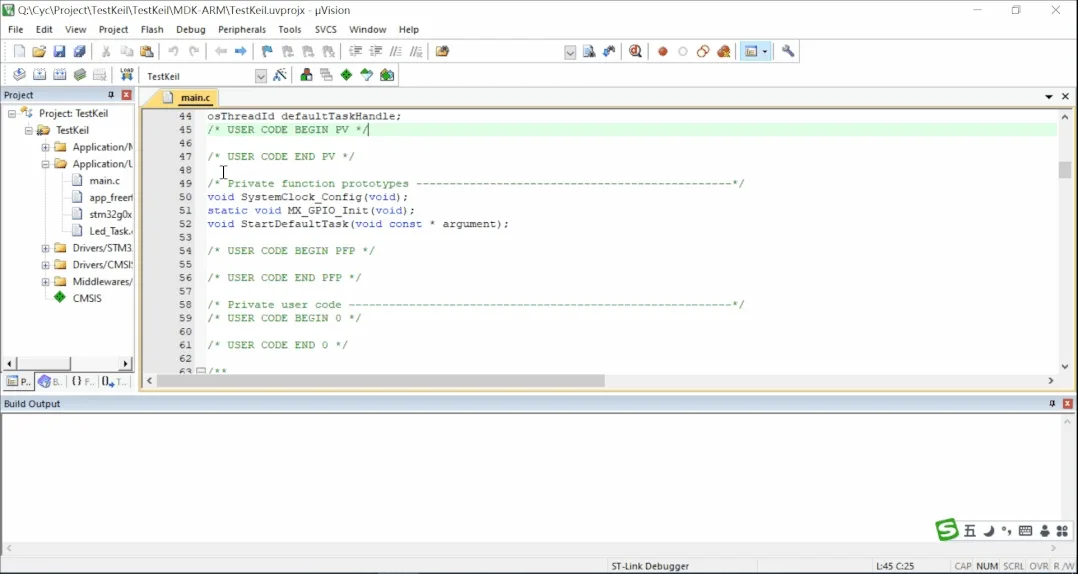Open the TestKeil target dropdown
Viewport: 1078px width, 574px height.
(261, 76)
